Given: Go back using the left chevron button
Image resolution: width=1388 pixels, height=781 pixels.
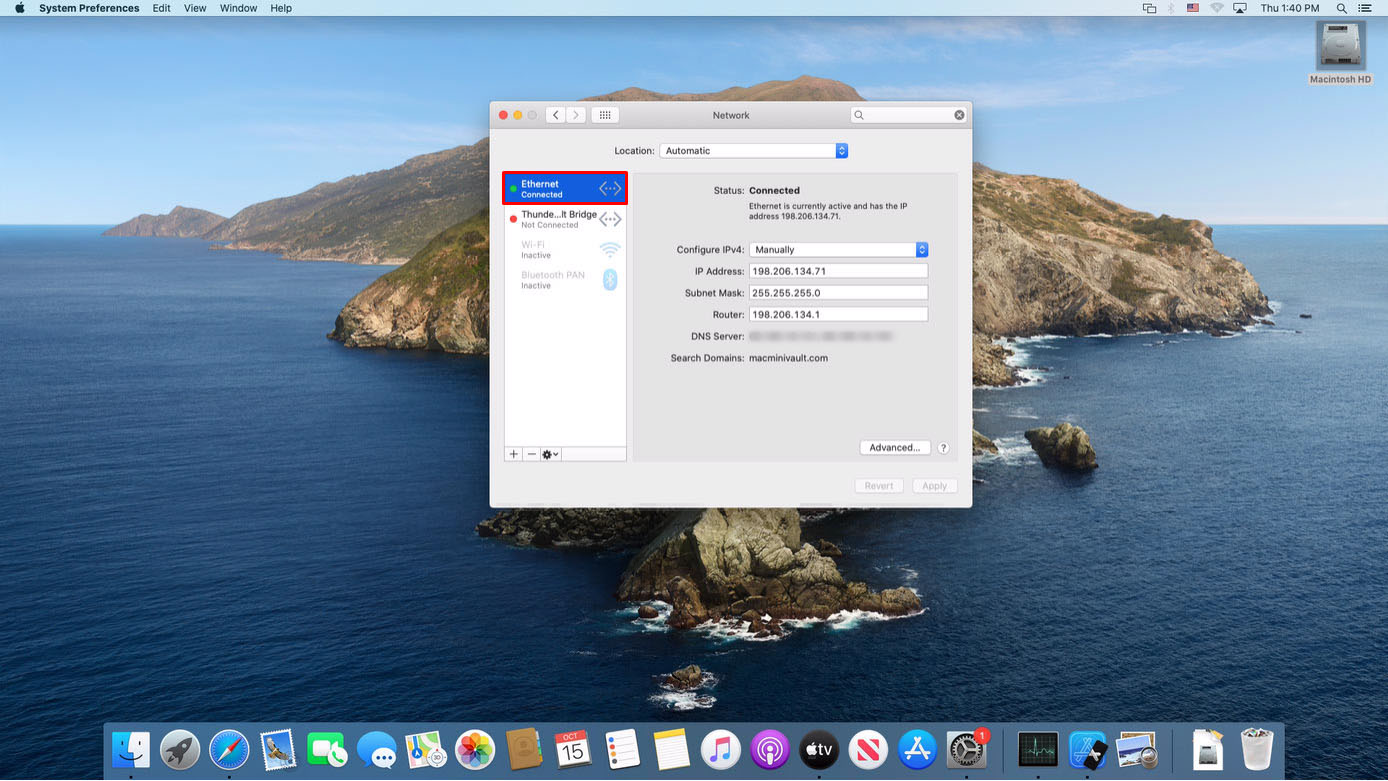Looking at the screenshot, I should tap(556, 115).
